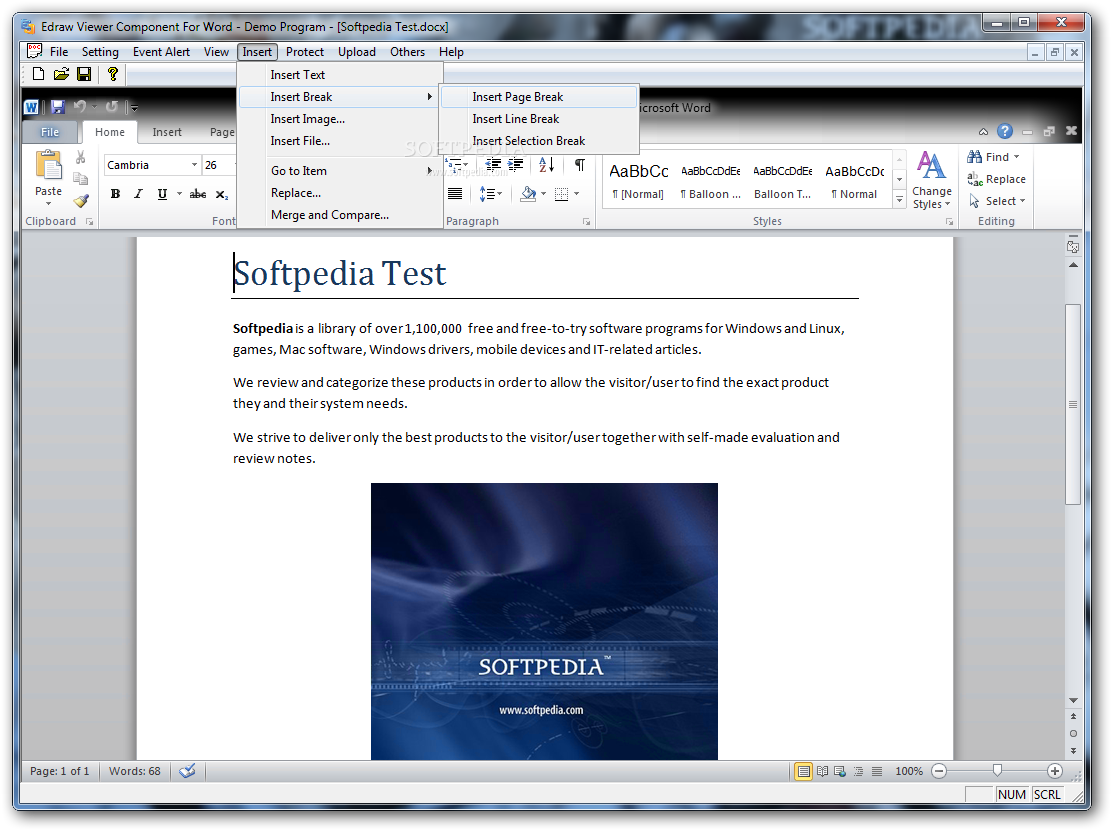This screenshot has height=831, width=1112.
Task: Click the Outline view icon
Action: [x=858, y=771]
